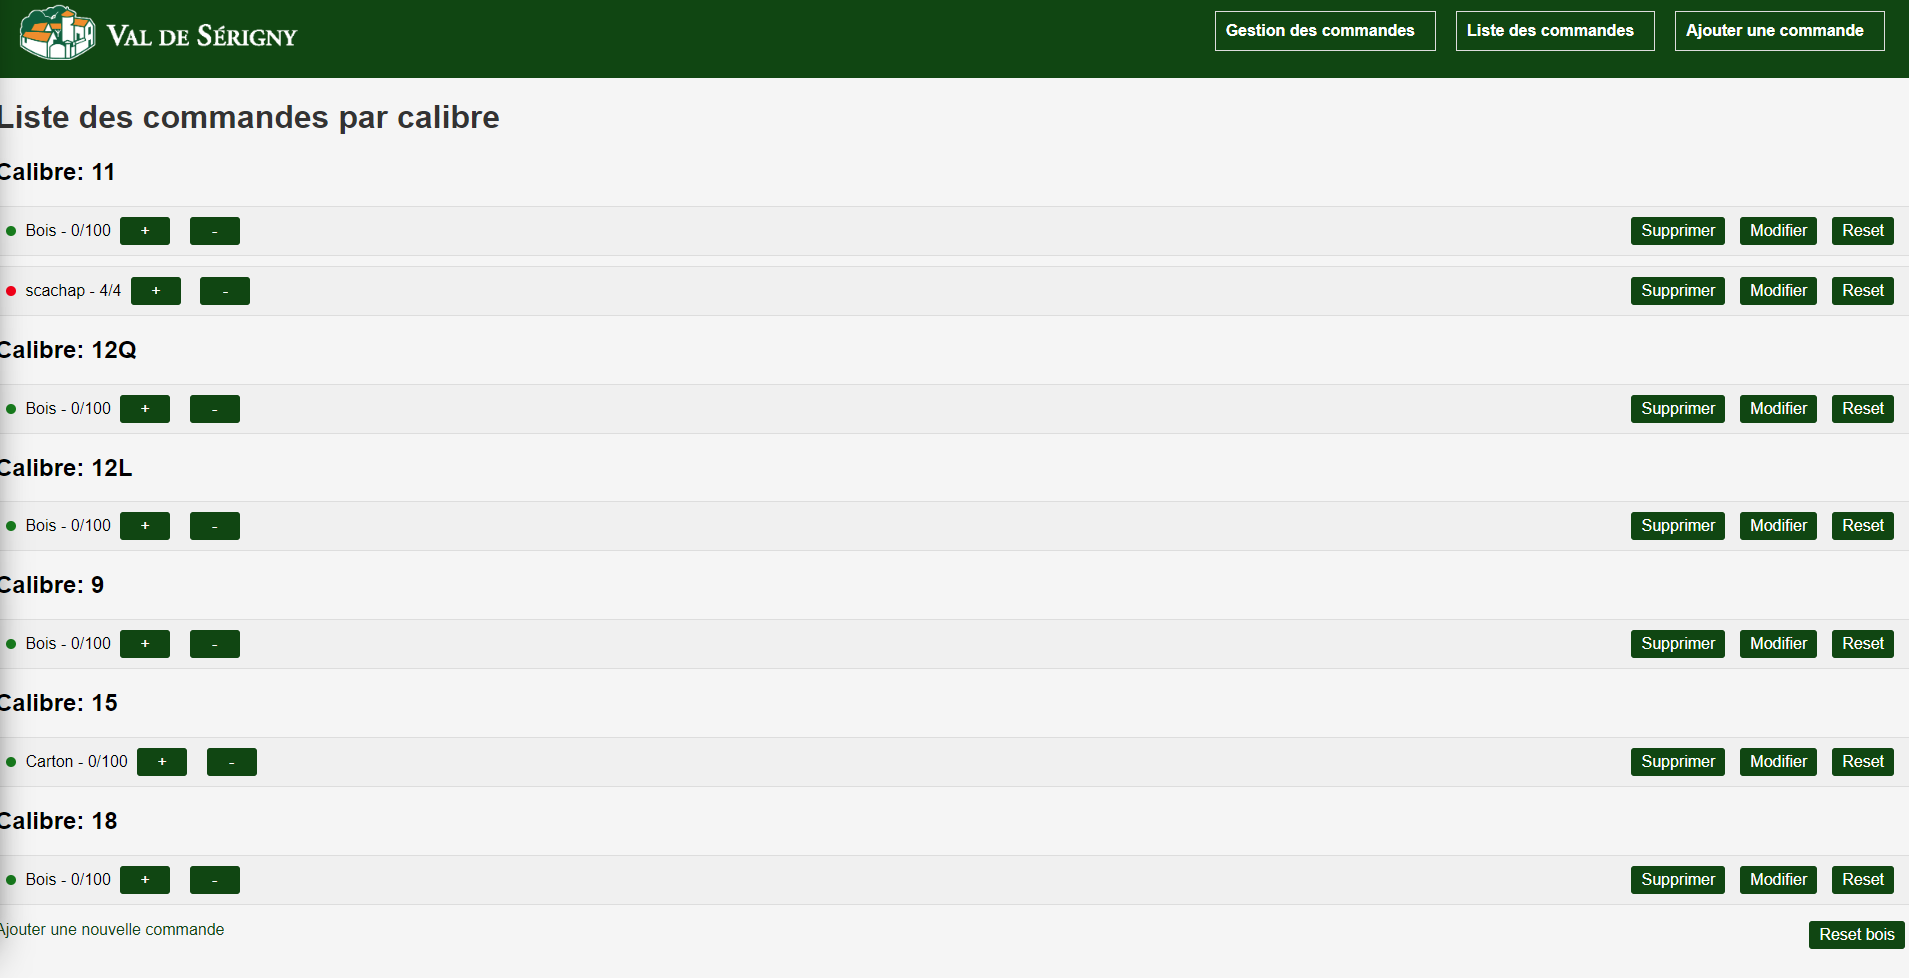Decrease Bois quantity under Calibre 12L
The image size is (1909, 978).
[x=215, y=526]
